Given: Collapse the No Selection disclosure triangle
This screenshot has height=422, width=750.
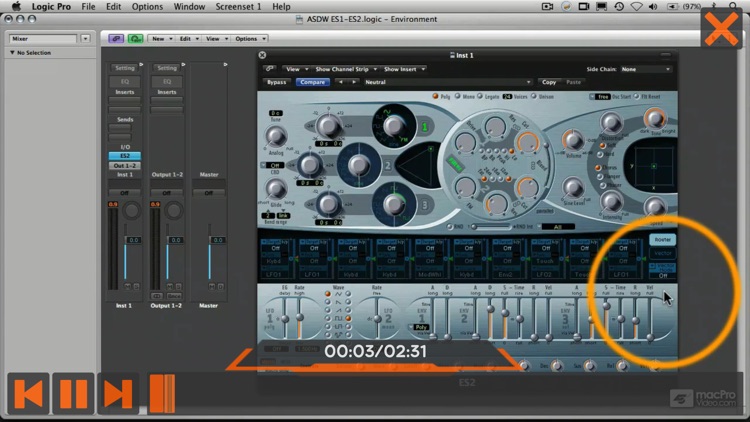Looking at the screenshot, I should [12, 53].
